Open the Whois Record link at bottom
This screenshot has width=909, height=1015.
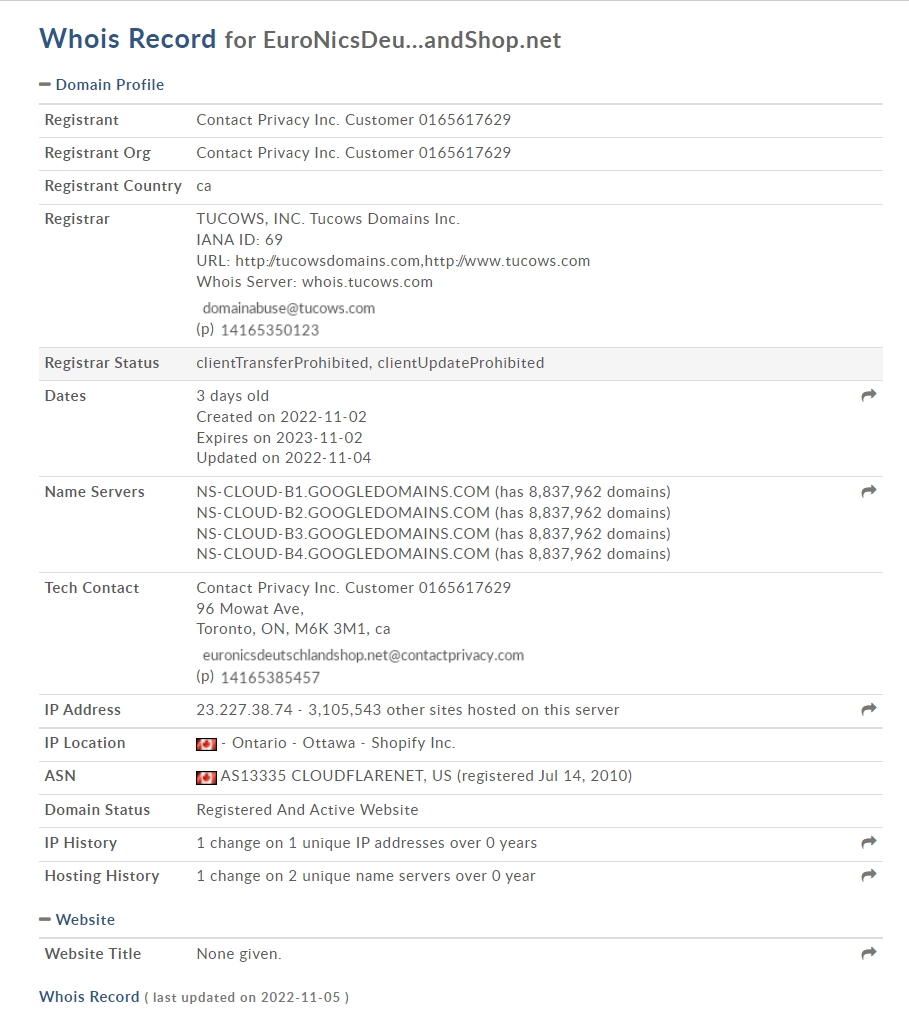(89, 996)
